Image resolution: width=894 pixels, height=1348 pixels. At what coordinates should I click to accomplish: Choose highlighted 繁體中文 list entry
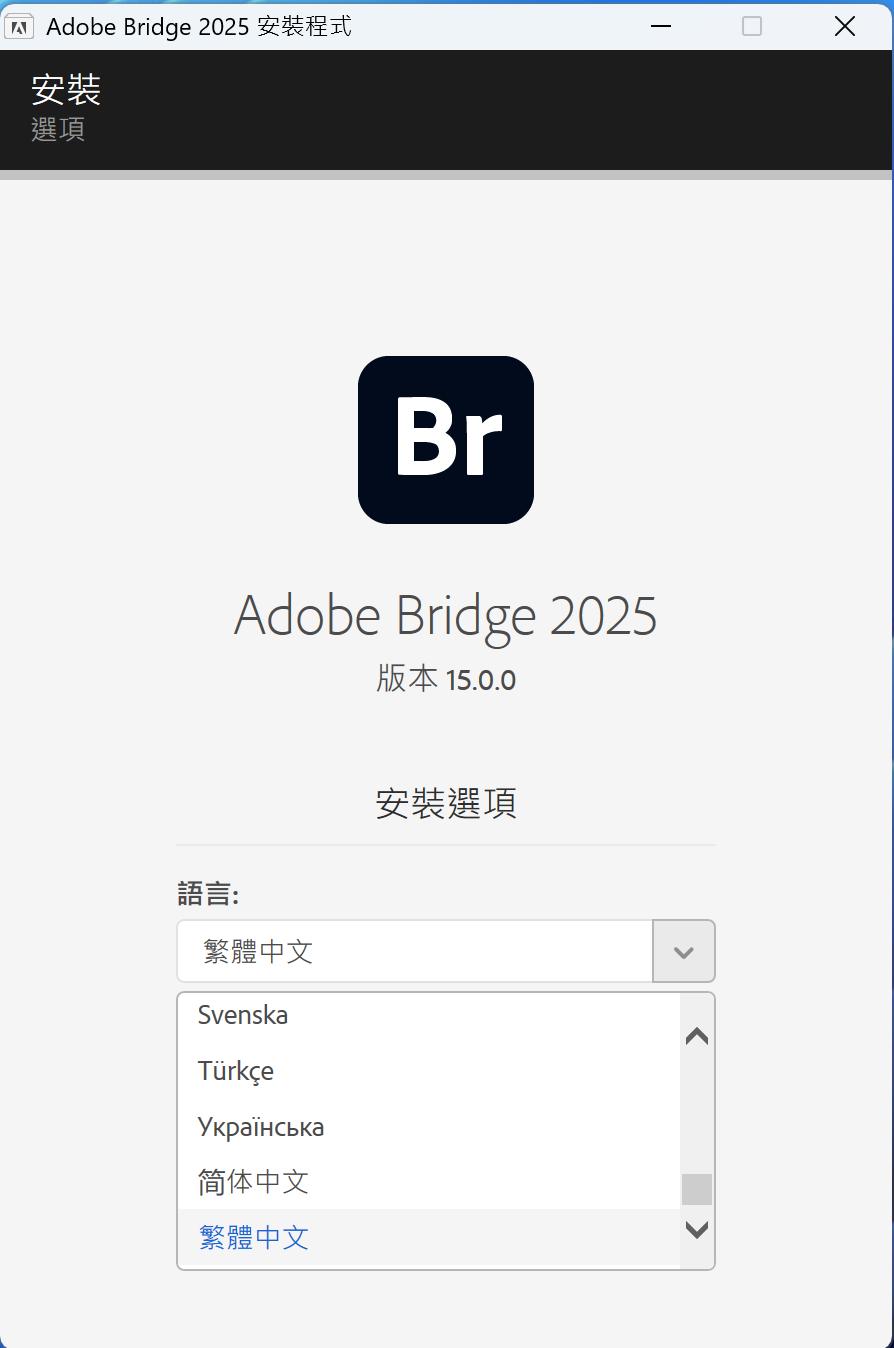click(254, 1238)
